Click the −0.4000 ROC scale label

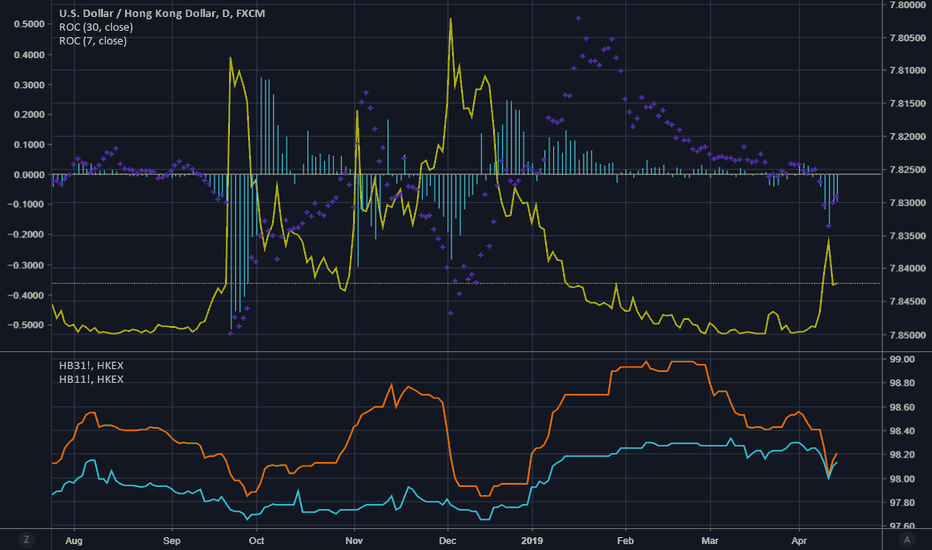tap(26, 295)
